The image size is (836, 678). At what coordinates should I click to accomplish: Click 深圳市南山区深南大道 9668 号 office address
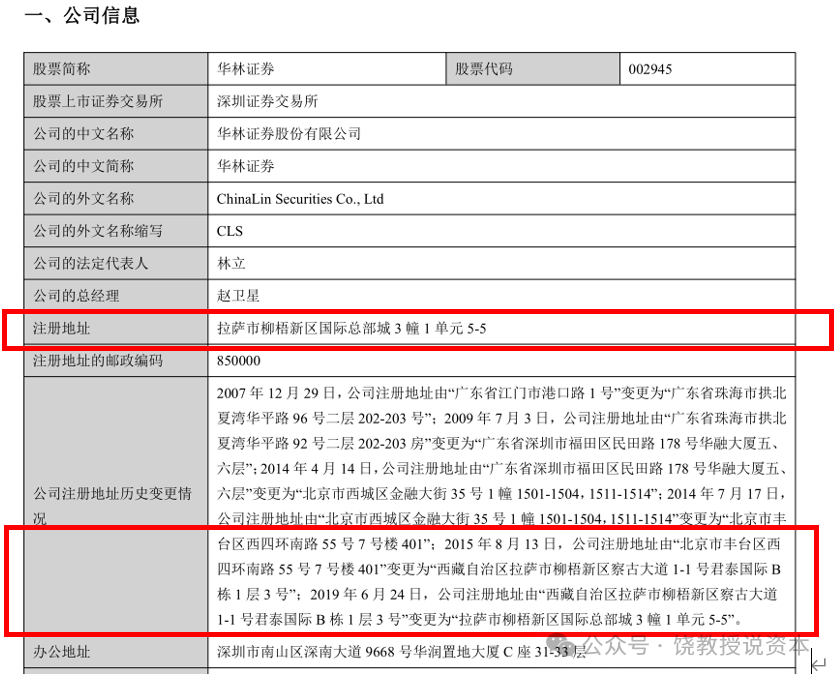click(x=401, y=651)
